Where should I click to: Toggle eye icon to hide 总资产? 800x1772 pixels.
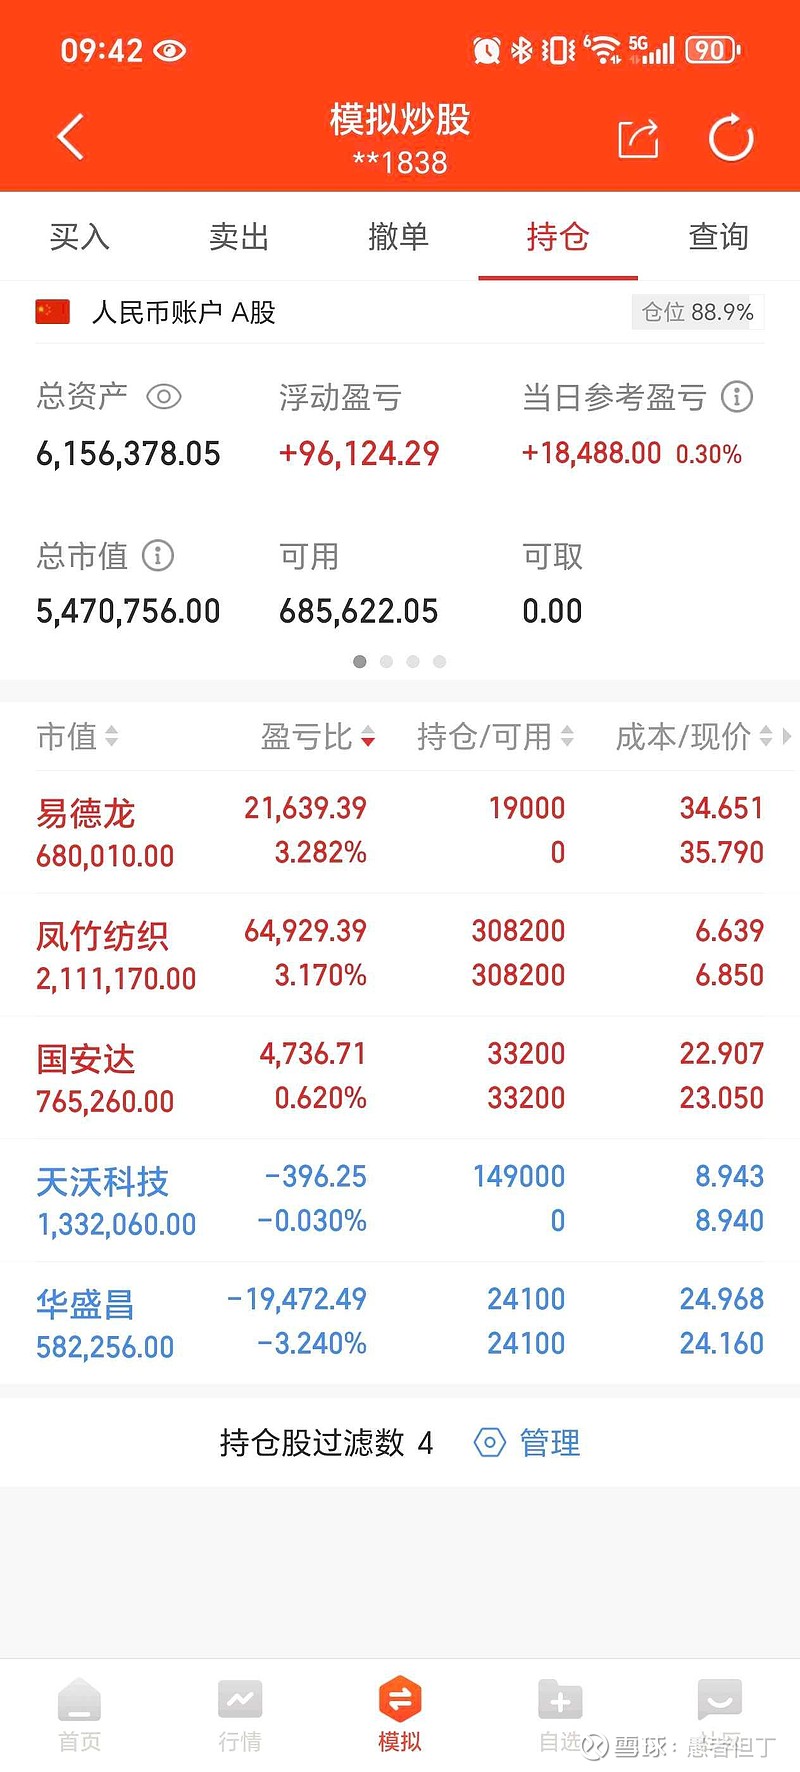[164, 396]
